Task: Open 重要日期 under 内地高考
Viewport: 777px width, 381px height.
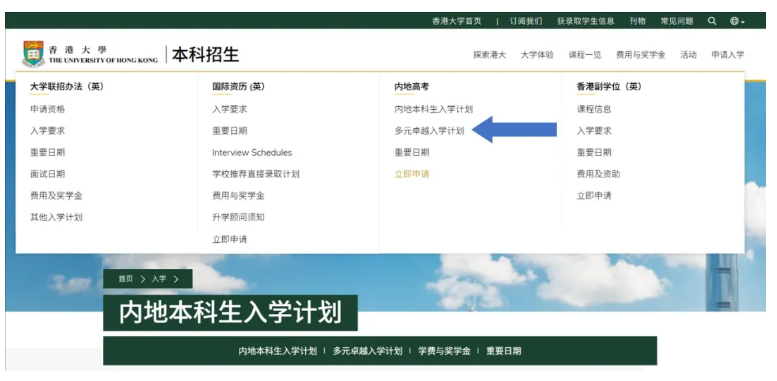Action: [412, 153]
